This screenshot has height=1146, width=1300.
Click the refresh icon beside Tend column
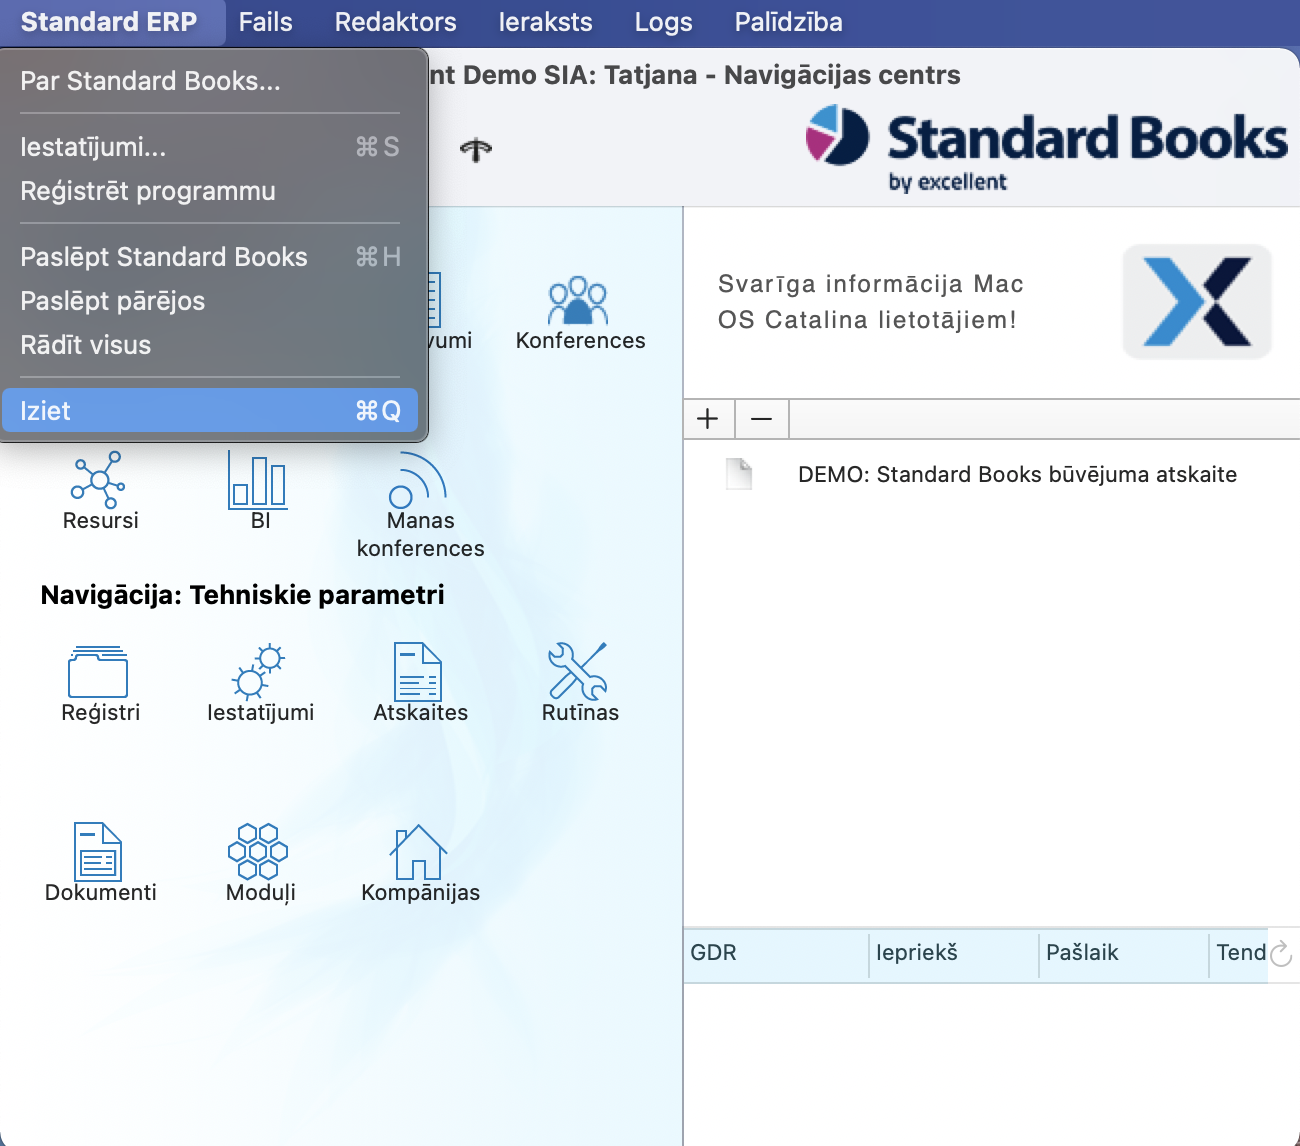coord(1281,954)
